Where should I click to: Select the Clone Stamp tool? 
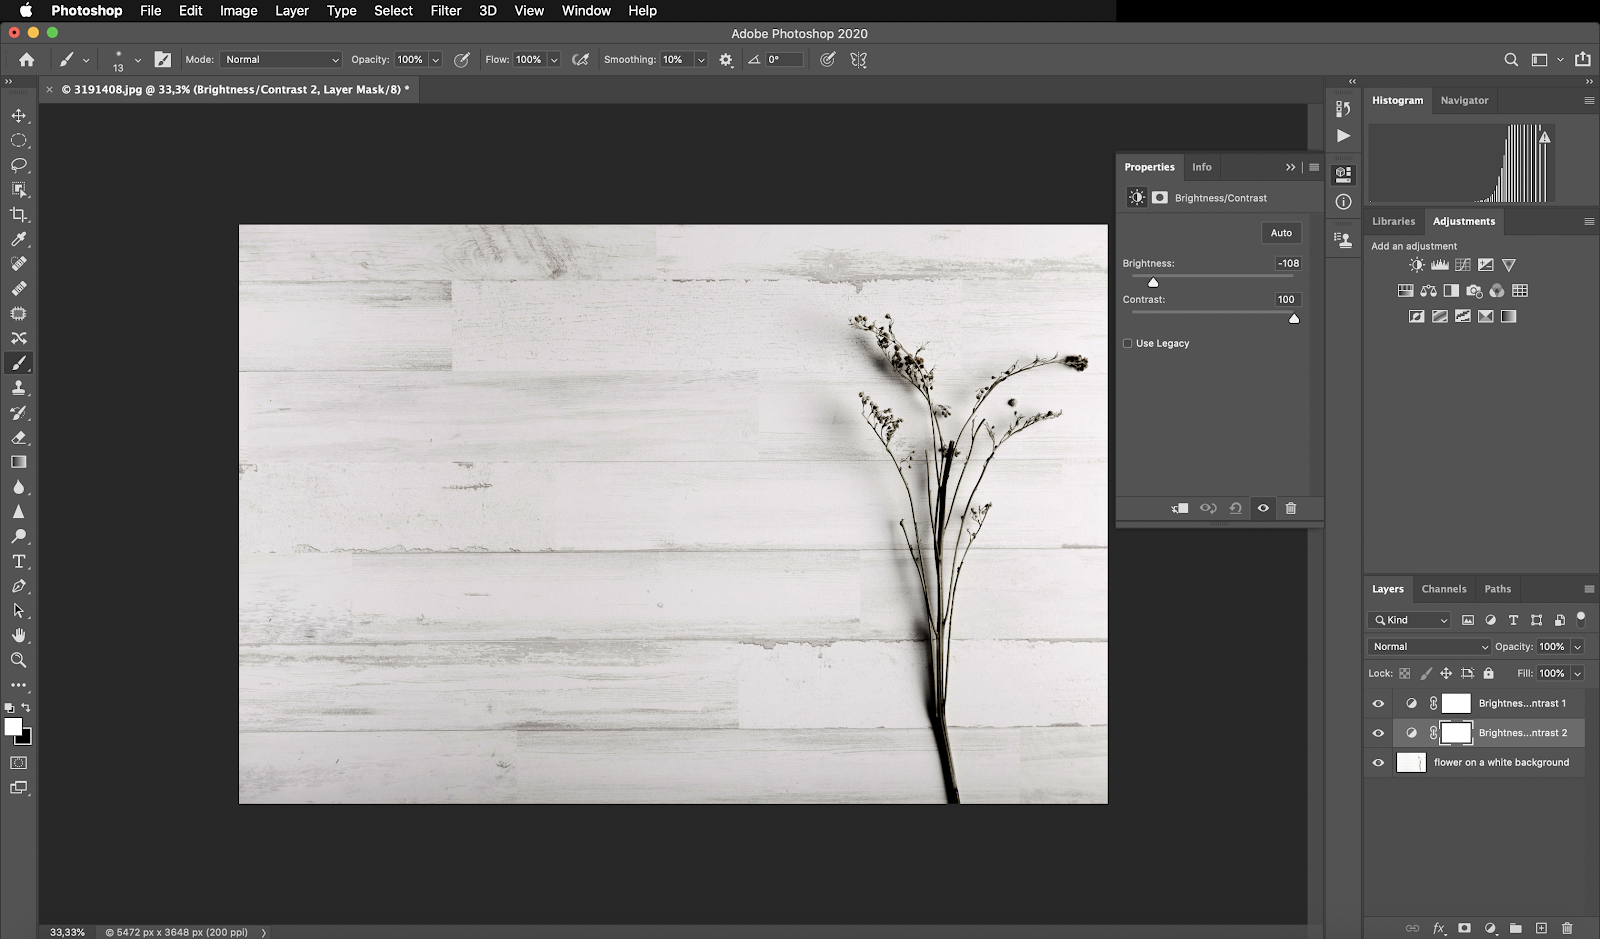coord(19,388)
